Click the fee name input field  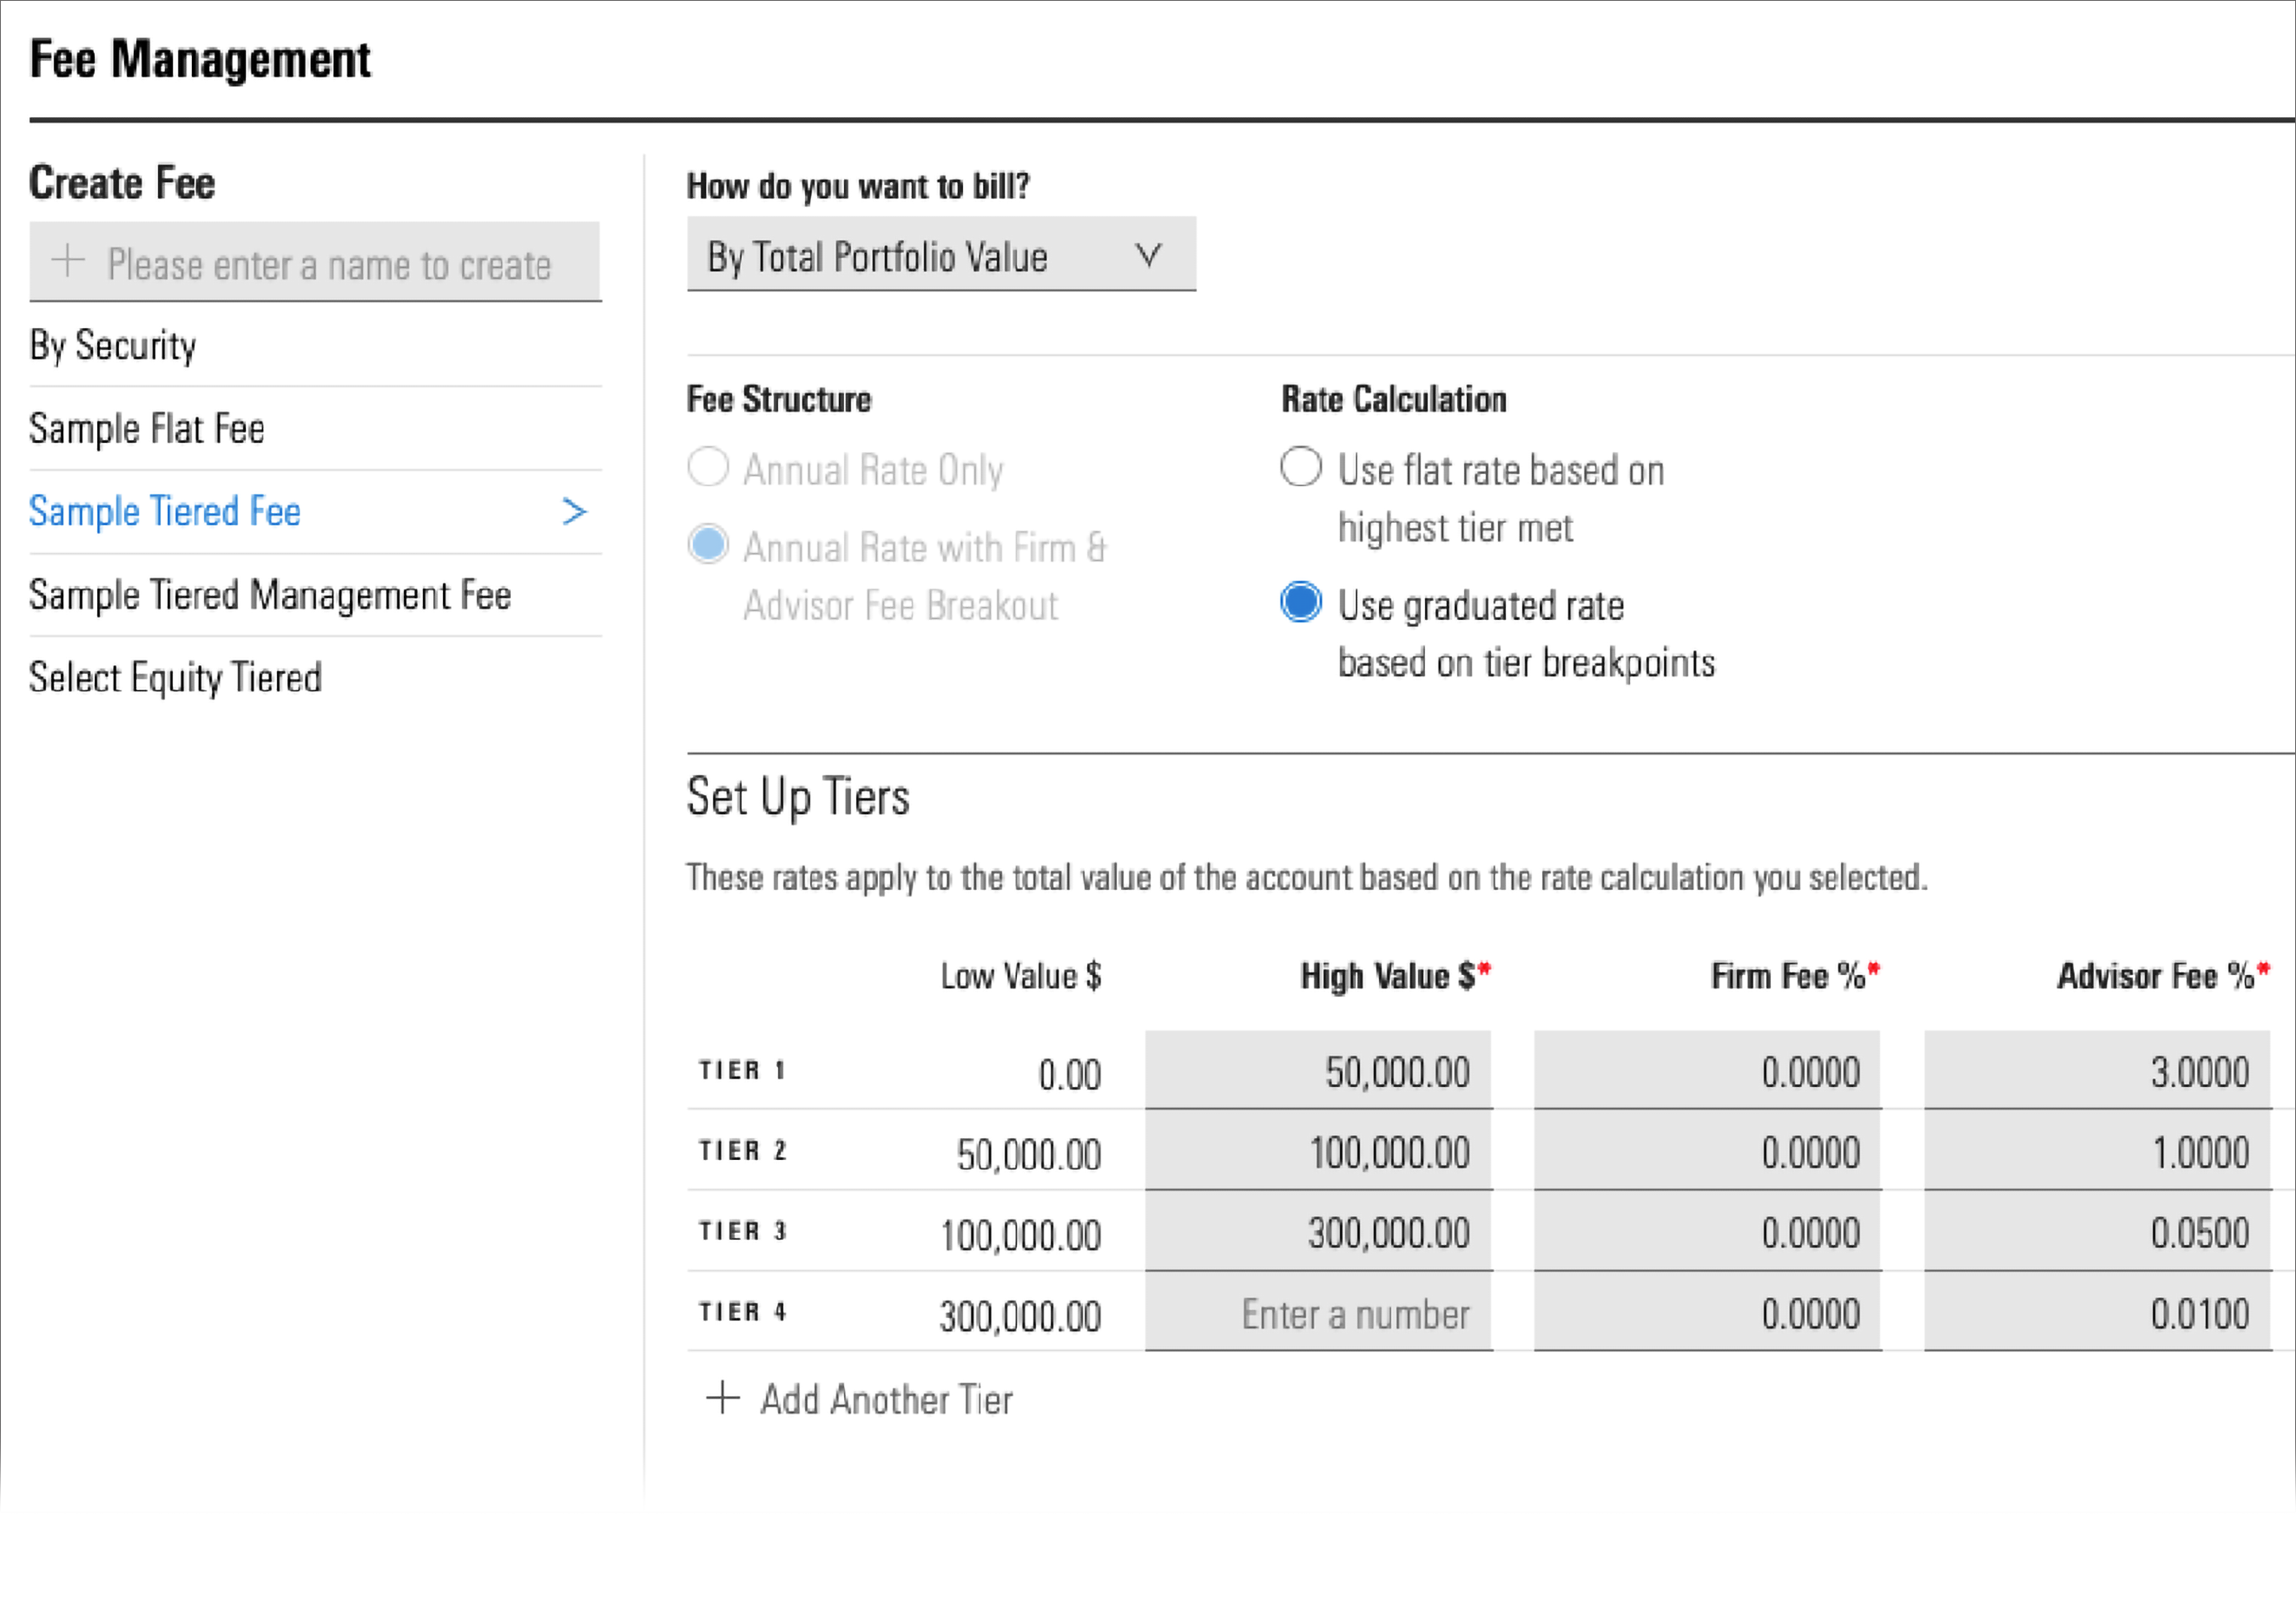pos(330,264)
